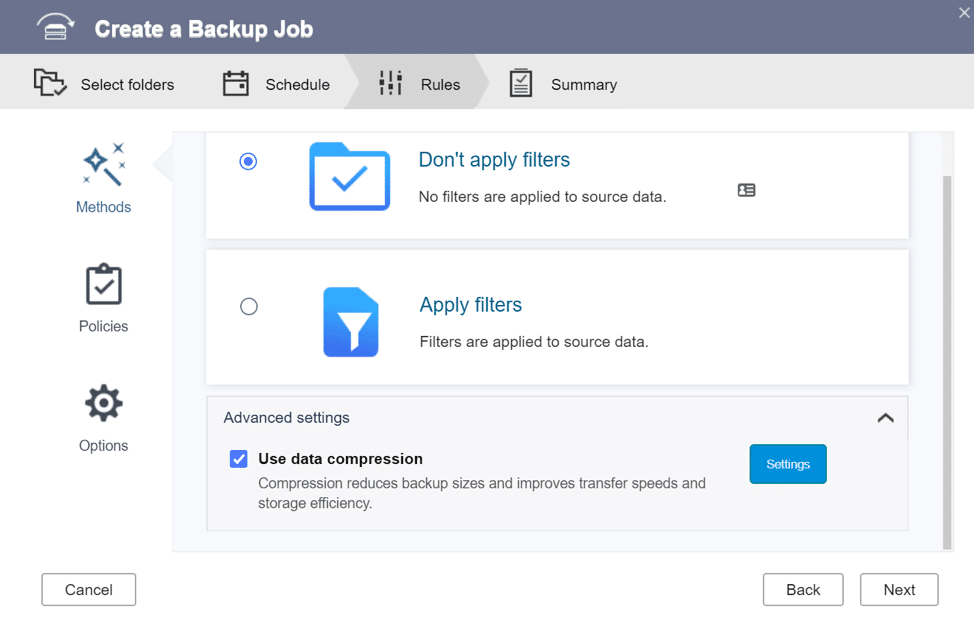Screen dimensions: 974x620
Task: Click the Back button
Action: (803, 590)
